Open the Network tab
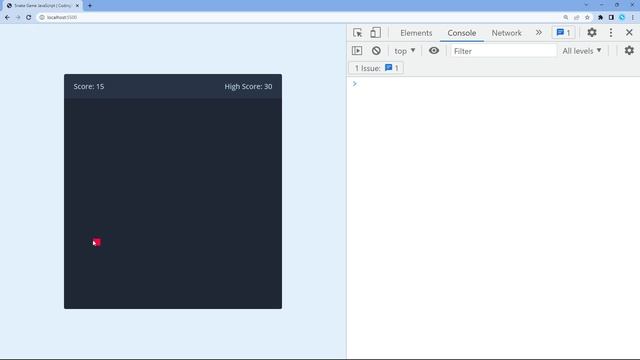The height and width of the screenshot is (360, 640). (x=506, y=33)
